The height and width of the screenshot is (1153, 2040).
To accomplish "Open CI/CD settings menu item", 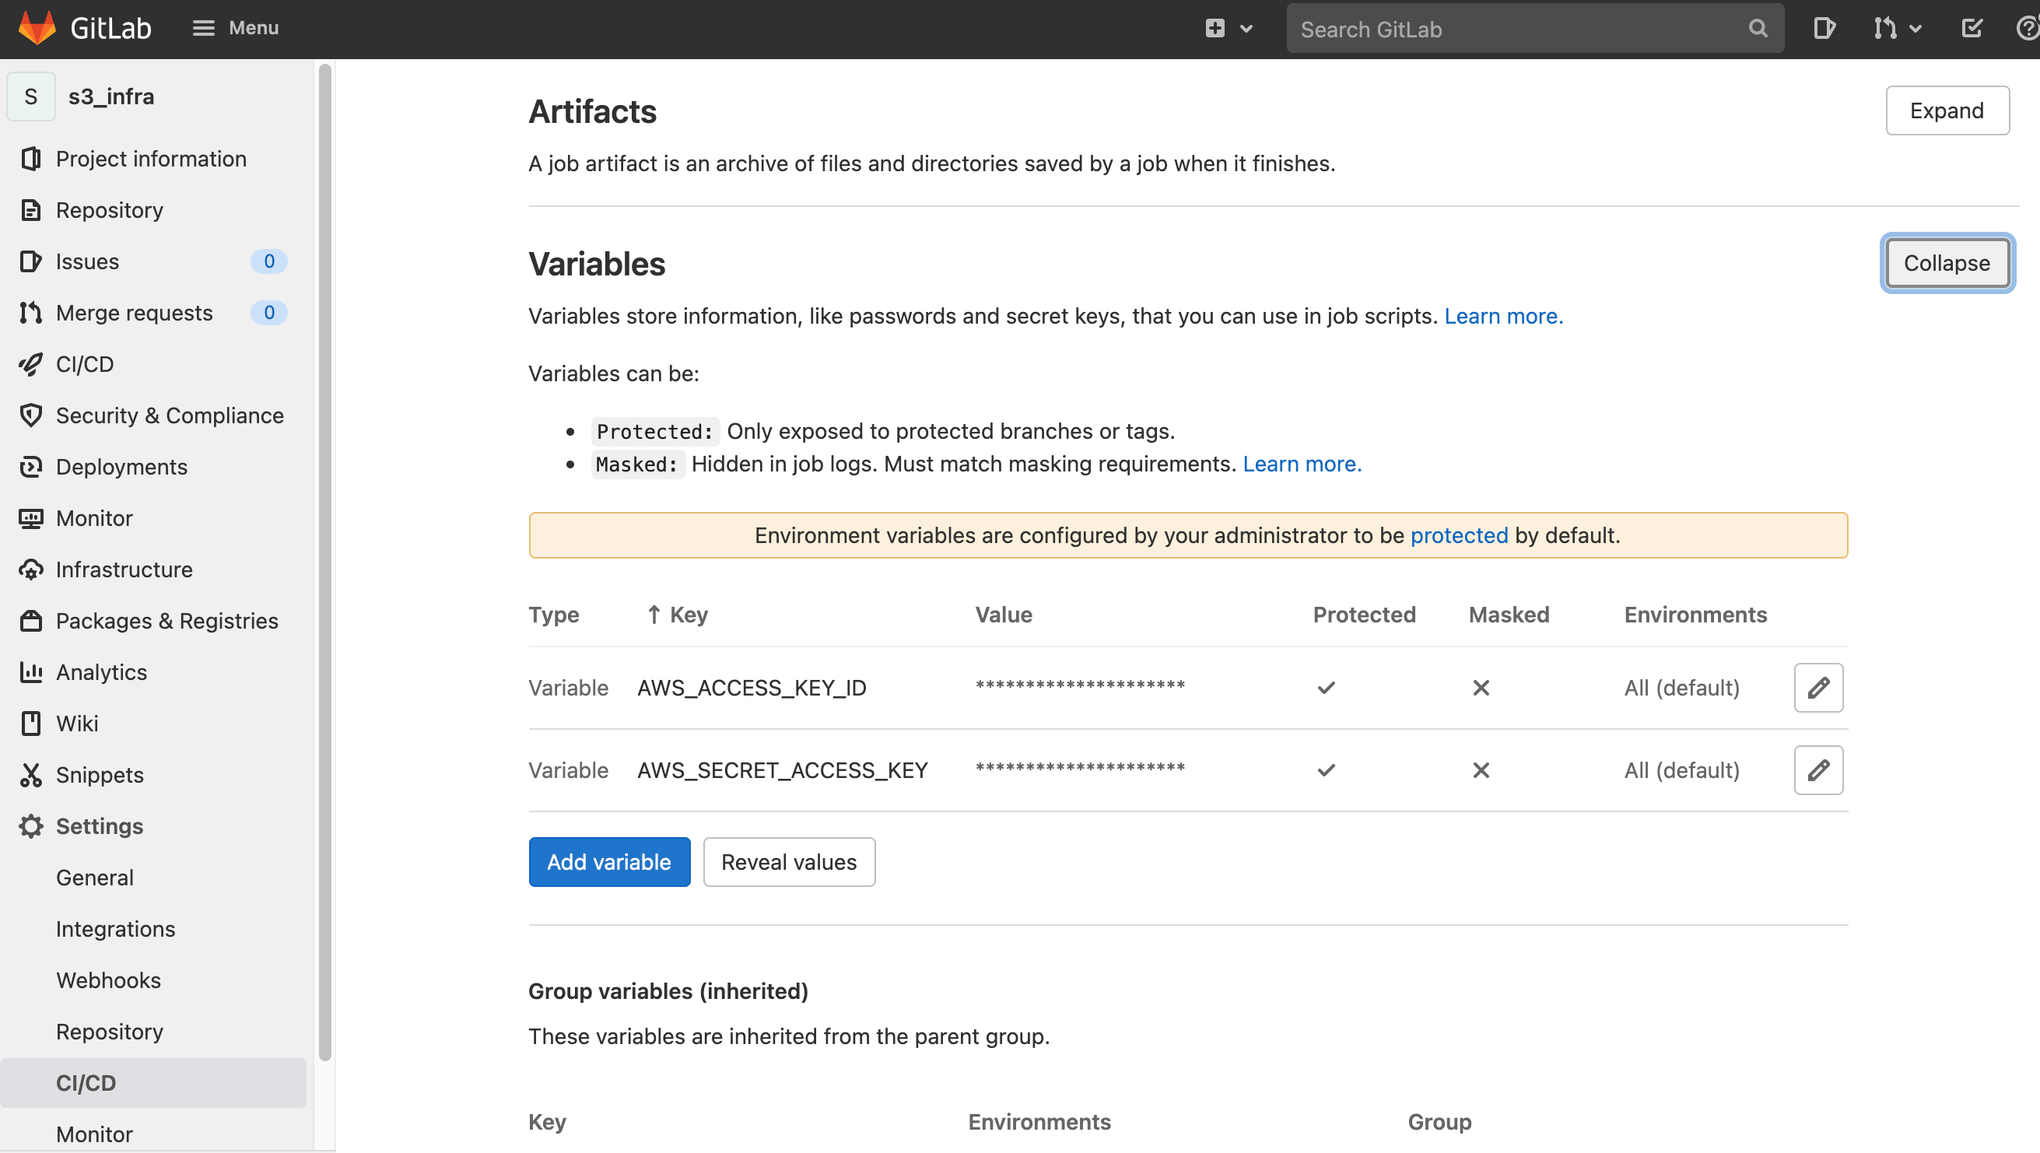I will click(85, 1083).
